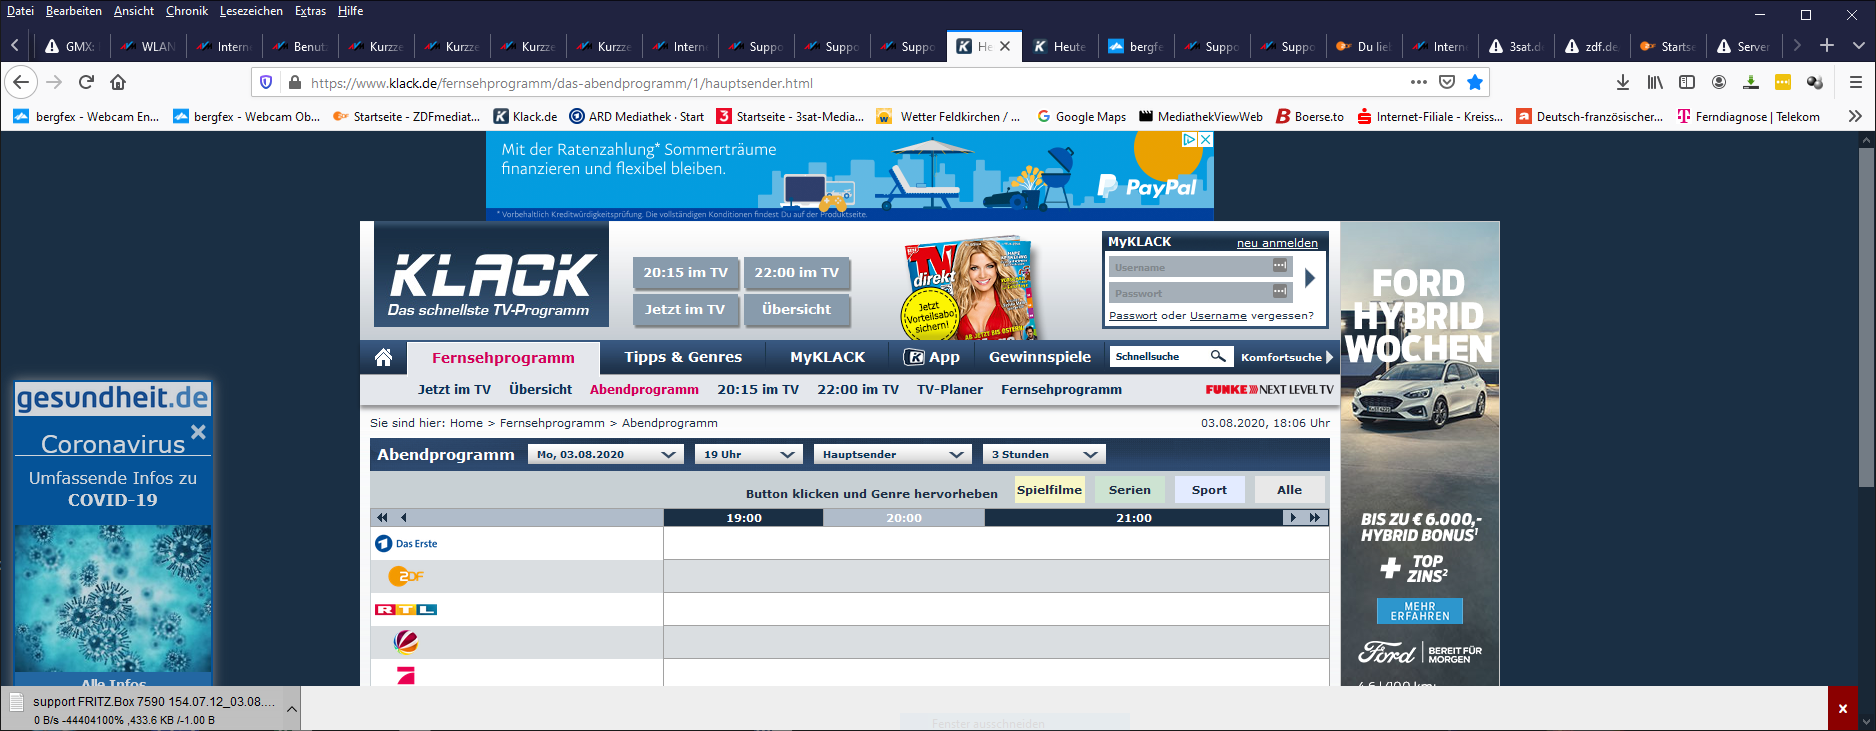Screen dimensions: 1876x731
Task: Step timeline forward with single-right arrow
Action: [x=1293, y=517]
